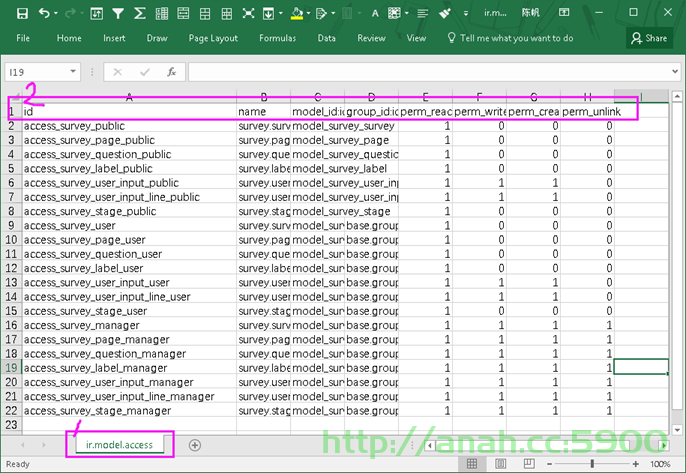Click the vertical scrollbar up arrow
The height and width of the screenshot is (473, 686).
click(677, 95)
